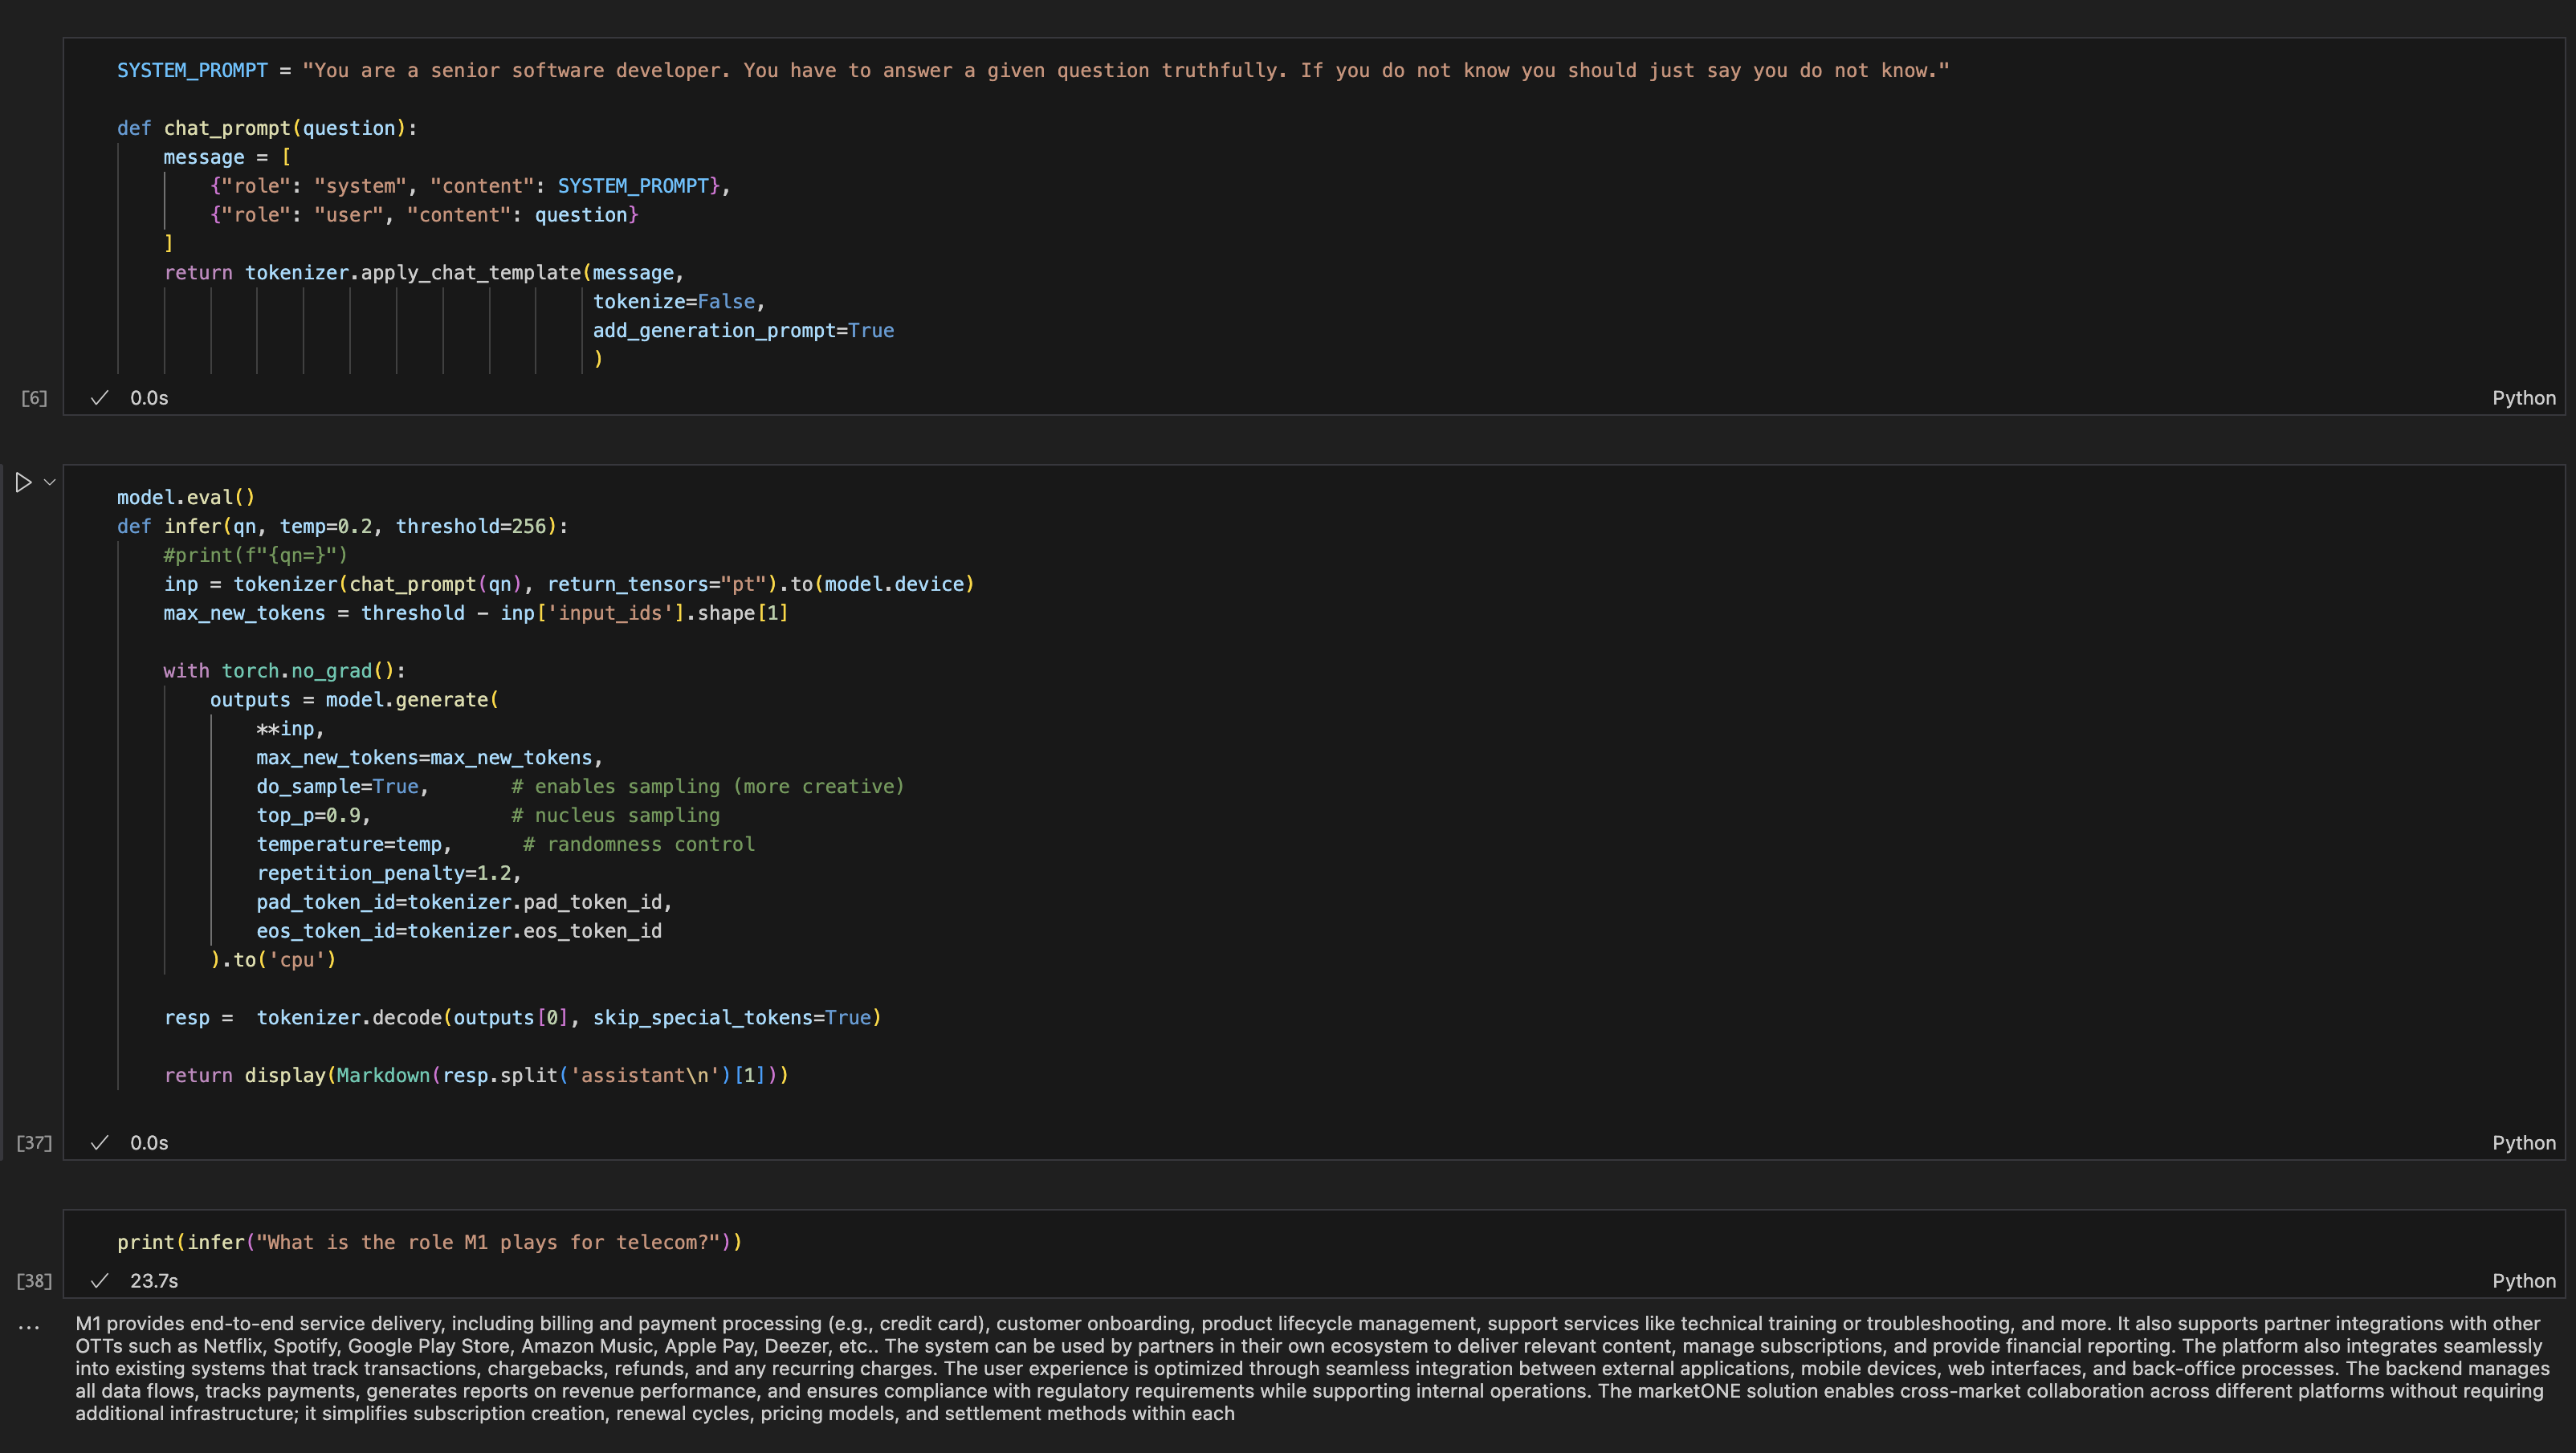Click success checkmark of cell 6

click(x=99, y=398)
